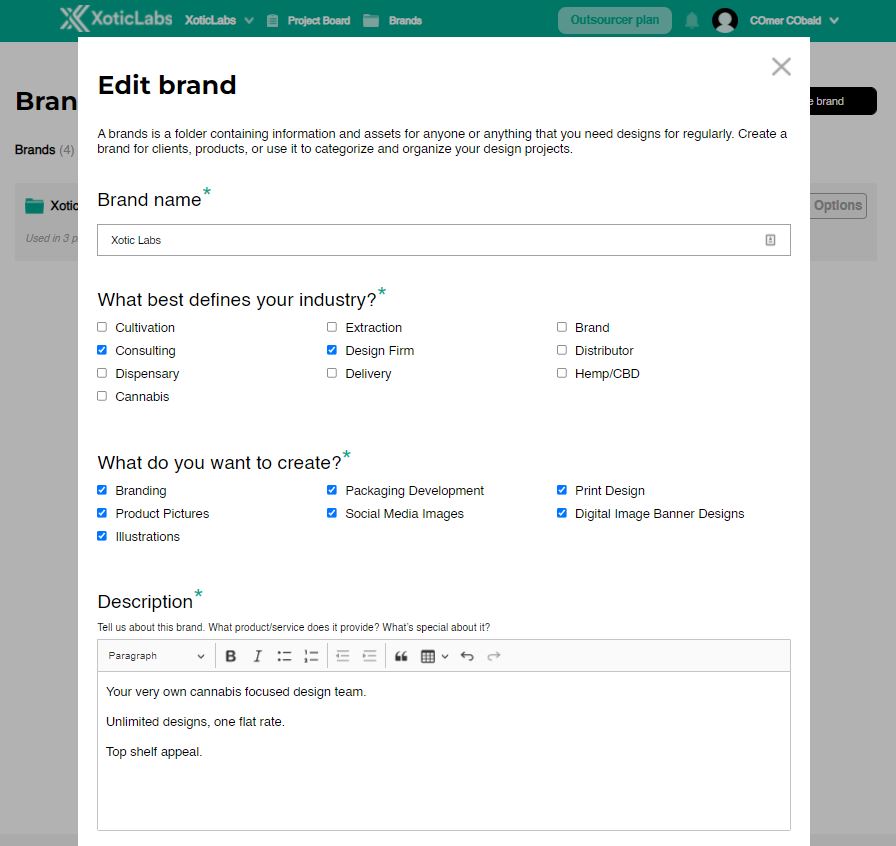This screenshot has width=896, height=846.
Task: Toggle italic formatting
Action: point(258,656)
